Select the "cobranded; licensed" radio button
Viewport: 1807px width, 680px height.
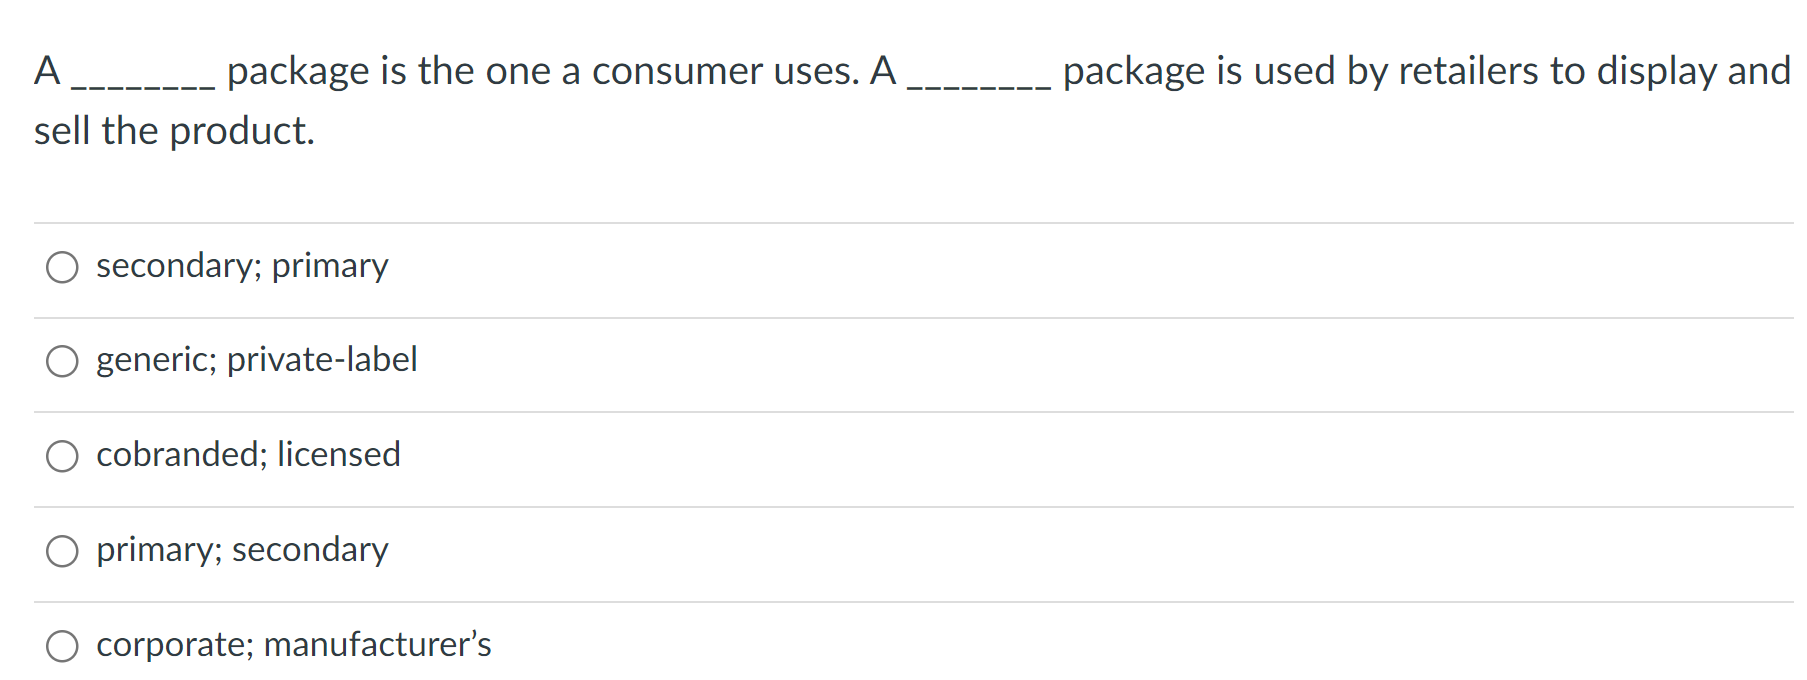(x=63, y=457)
